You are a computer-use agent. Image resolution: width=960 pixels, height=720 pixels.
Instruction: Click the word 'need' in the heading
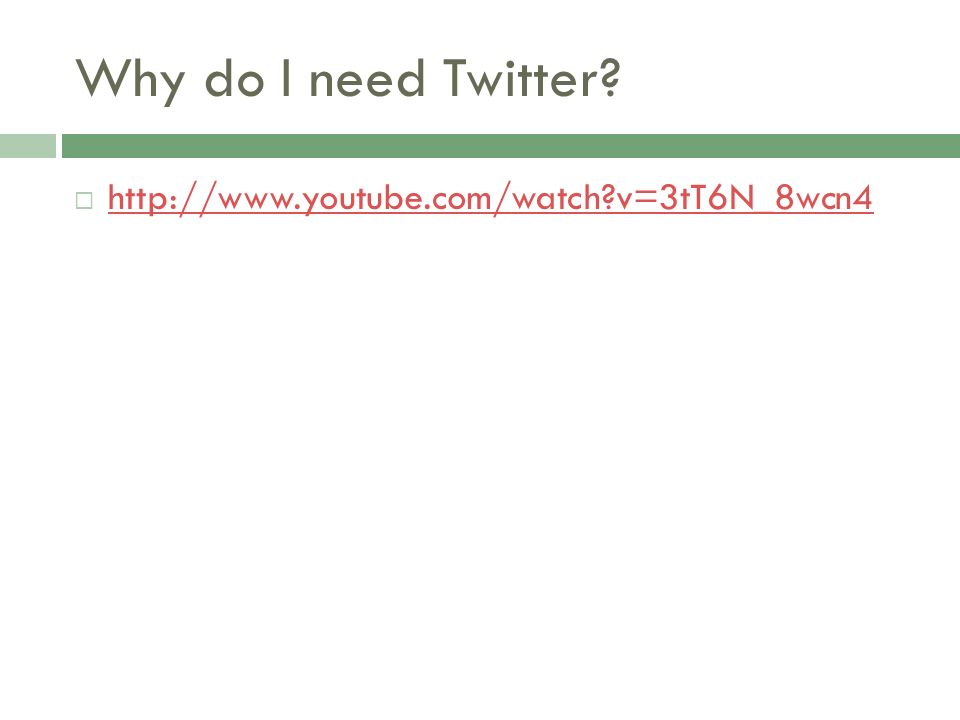367,78
